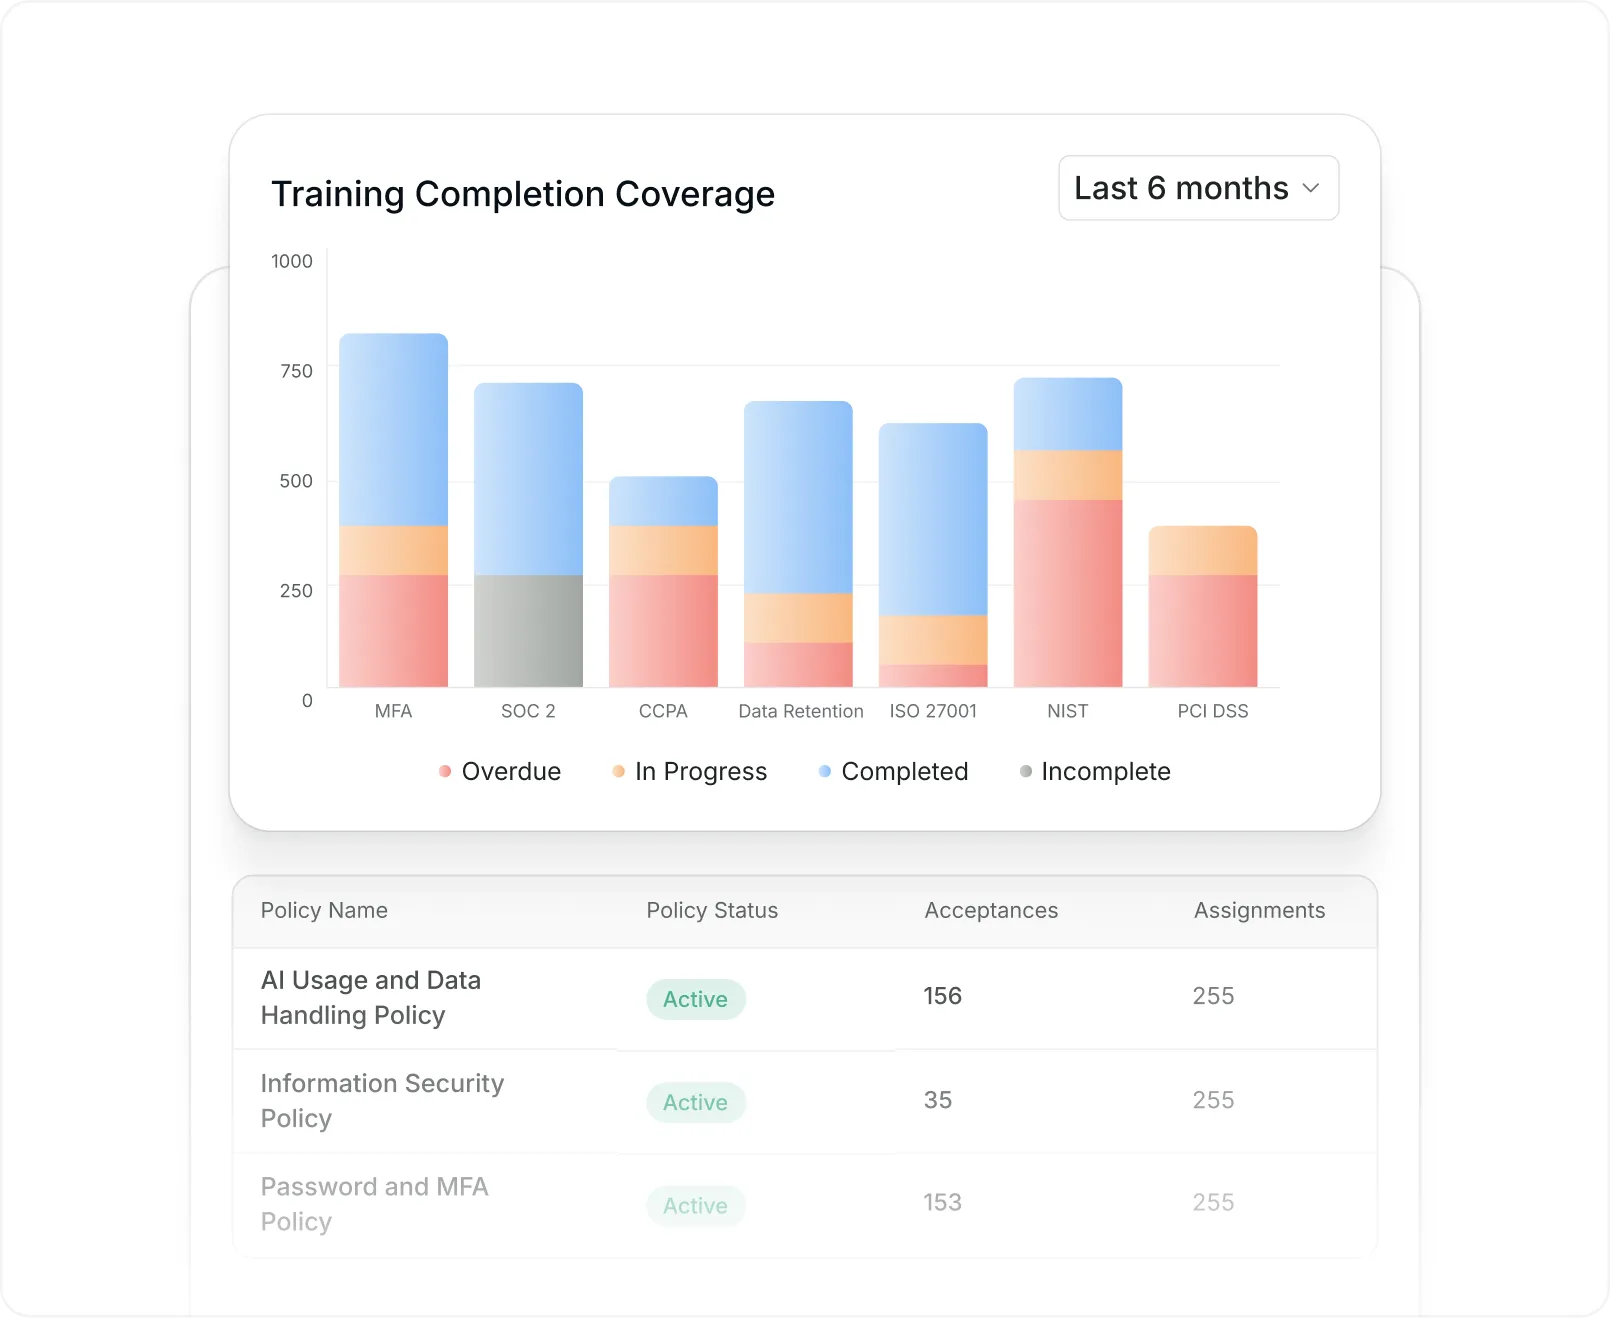The image size is (1610, 1318).
Task: Sort by Acceptances column header
Action: click(x=991, y=910)
